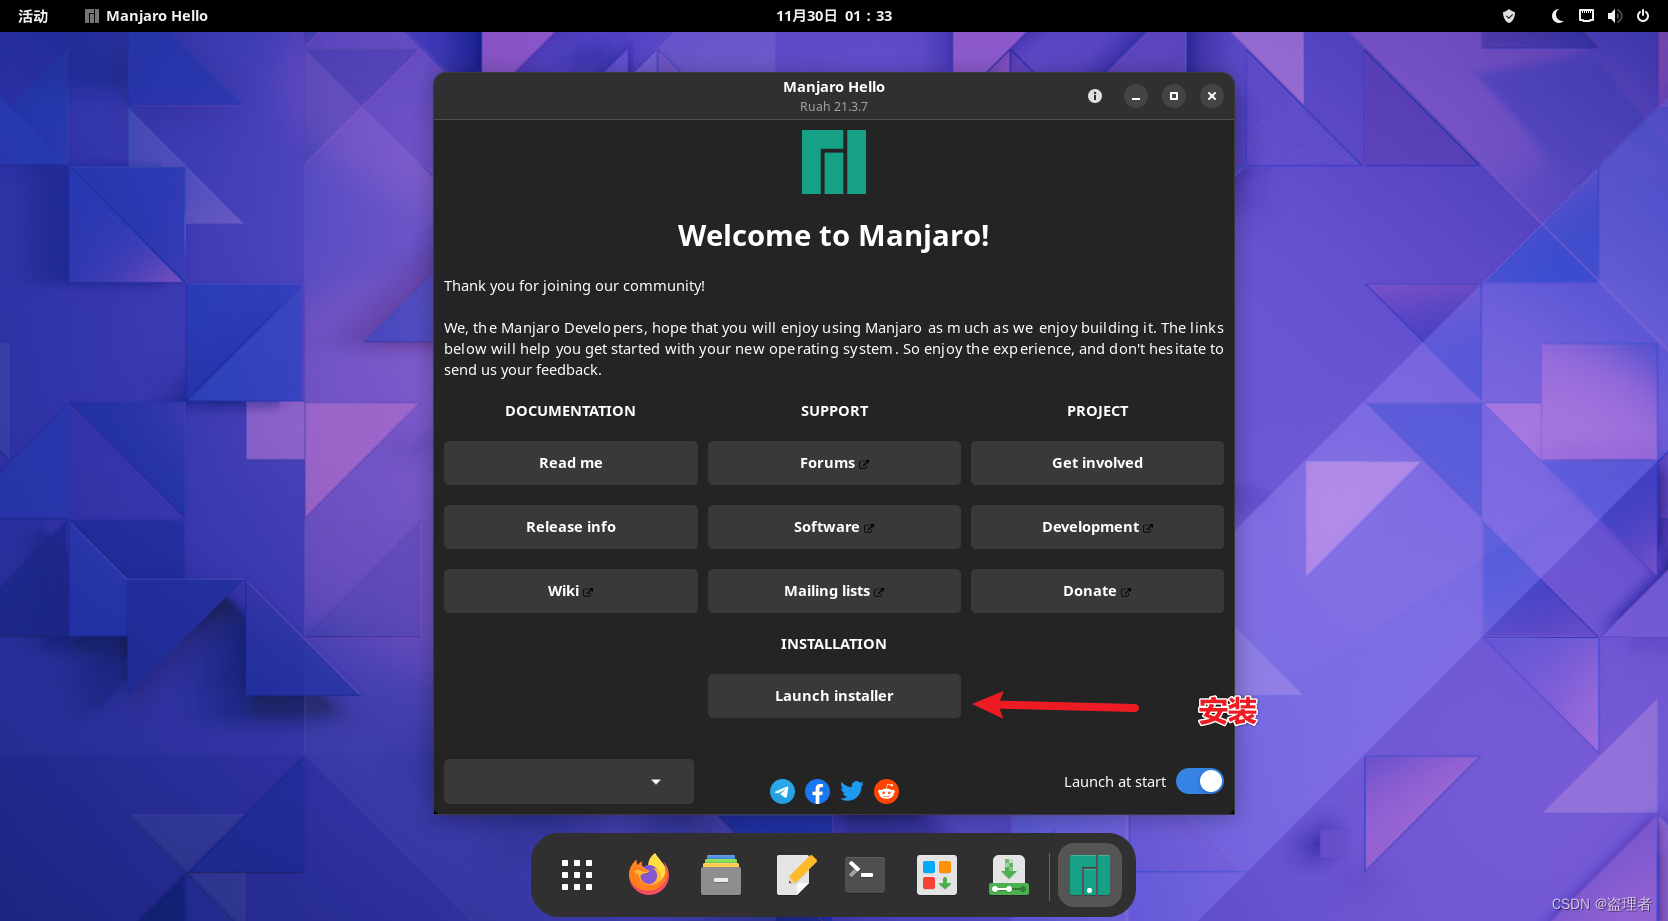The image size is (1668, 921).
Task: Launch the terminal from the dock
Action: 865,875
